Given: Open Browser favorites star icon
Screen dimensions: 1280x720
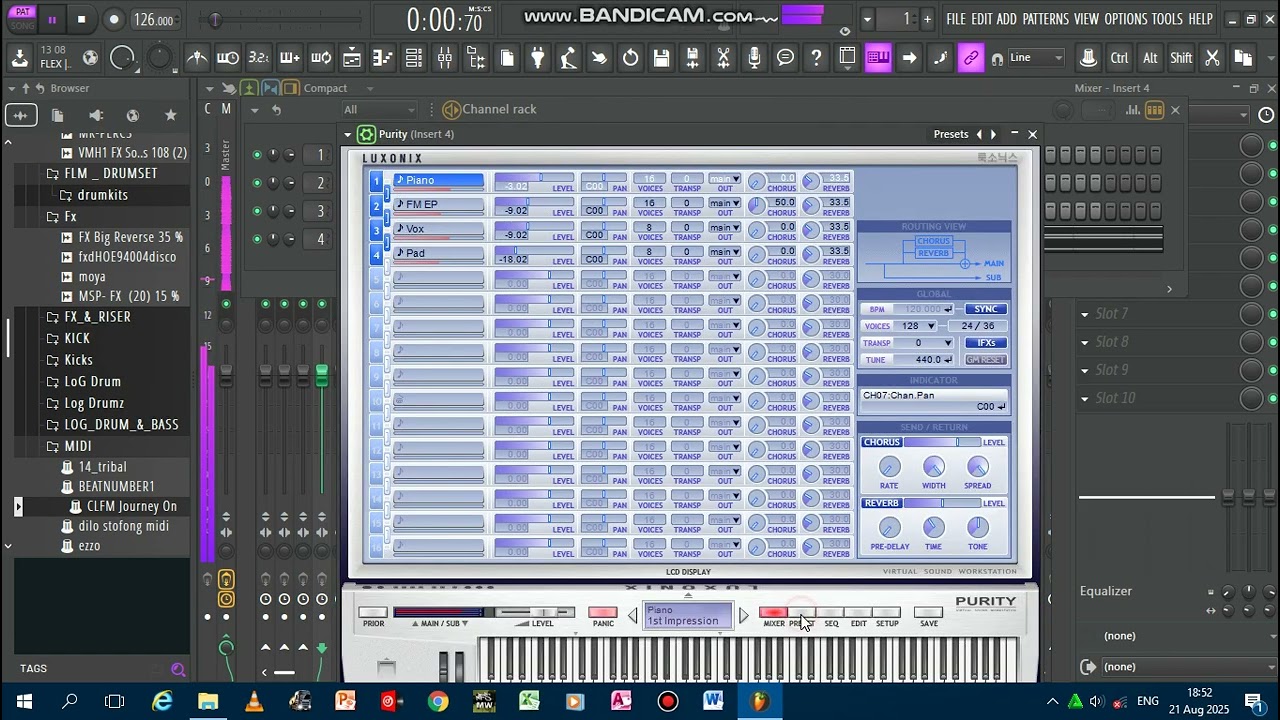Looking at the screenshot, I should 170,116.
